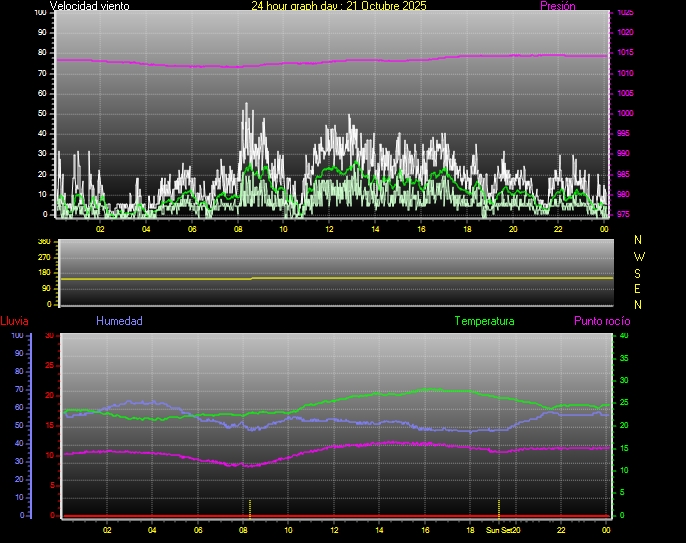686x543 pixels.
Task: Click the 'Punto rocío' label
Action: (602, 321)
